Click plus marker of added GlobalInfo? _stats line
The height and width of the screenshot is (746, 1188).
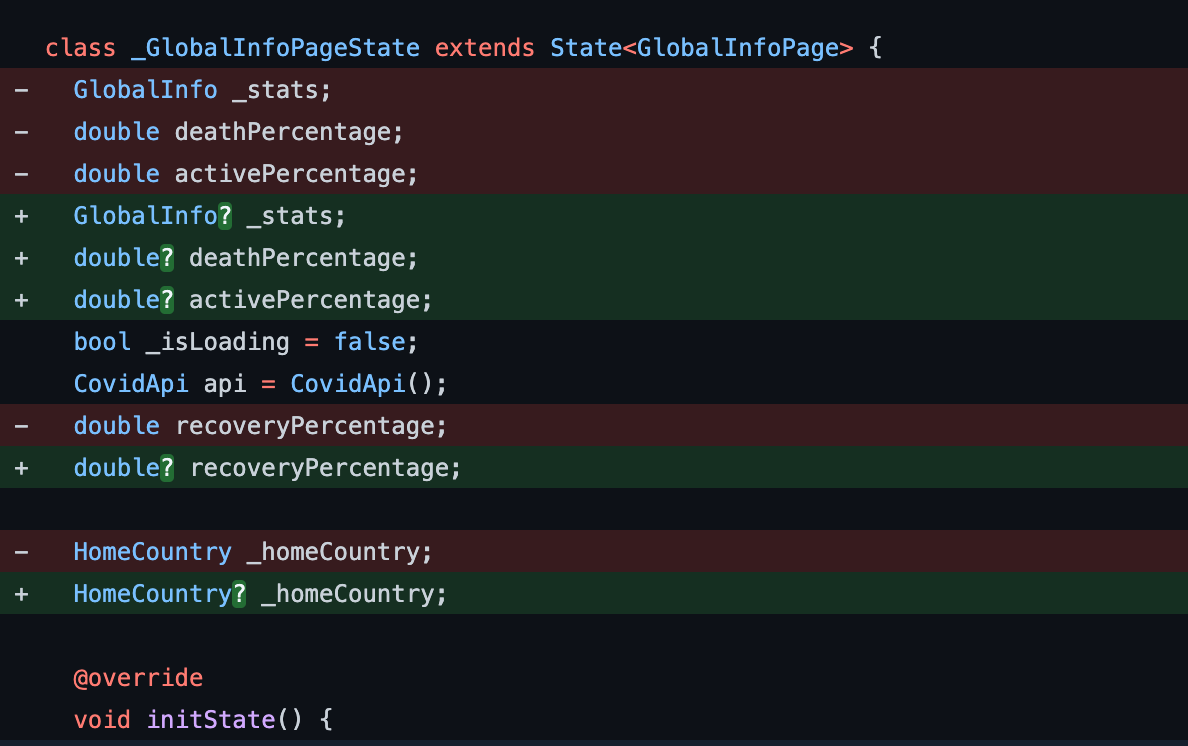click(x=22, y=216)
